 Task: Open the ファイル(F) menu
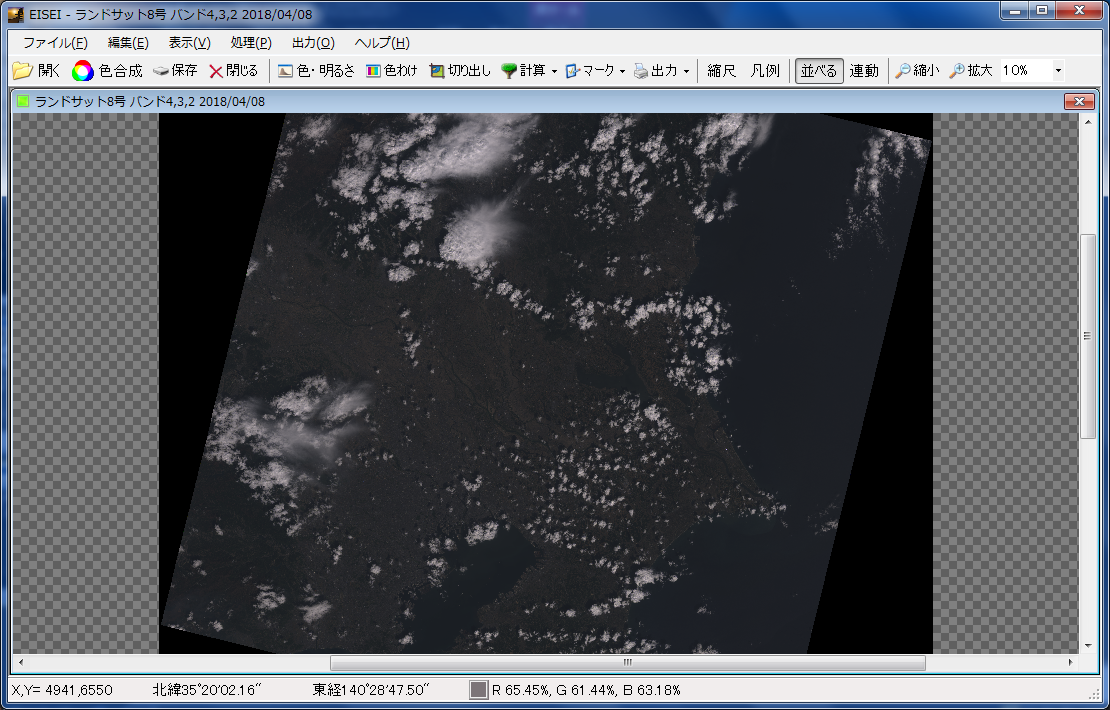[55, 42]
